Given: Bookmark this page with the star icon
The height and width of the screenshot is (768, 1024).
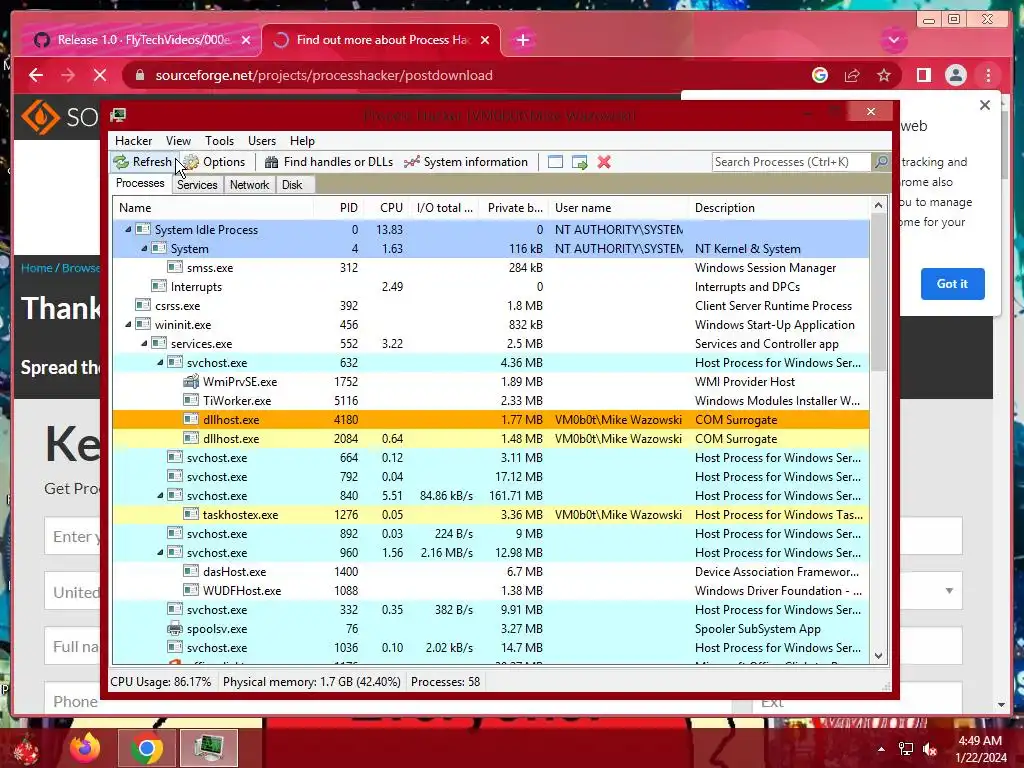Looking at the screenshot, I should 884,75.
